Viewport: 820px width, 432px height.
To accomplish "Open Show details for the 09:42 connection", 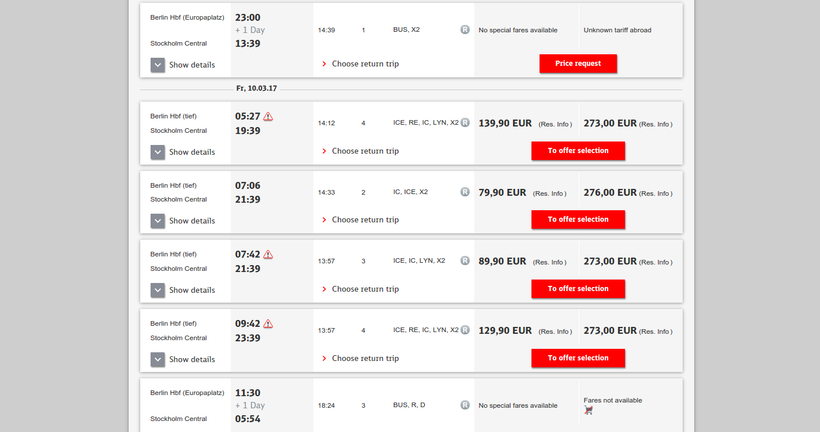I will click(158, 359).
